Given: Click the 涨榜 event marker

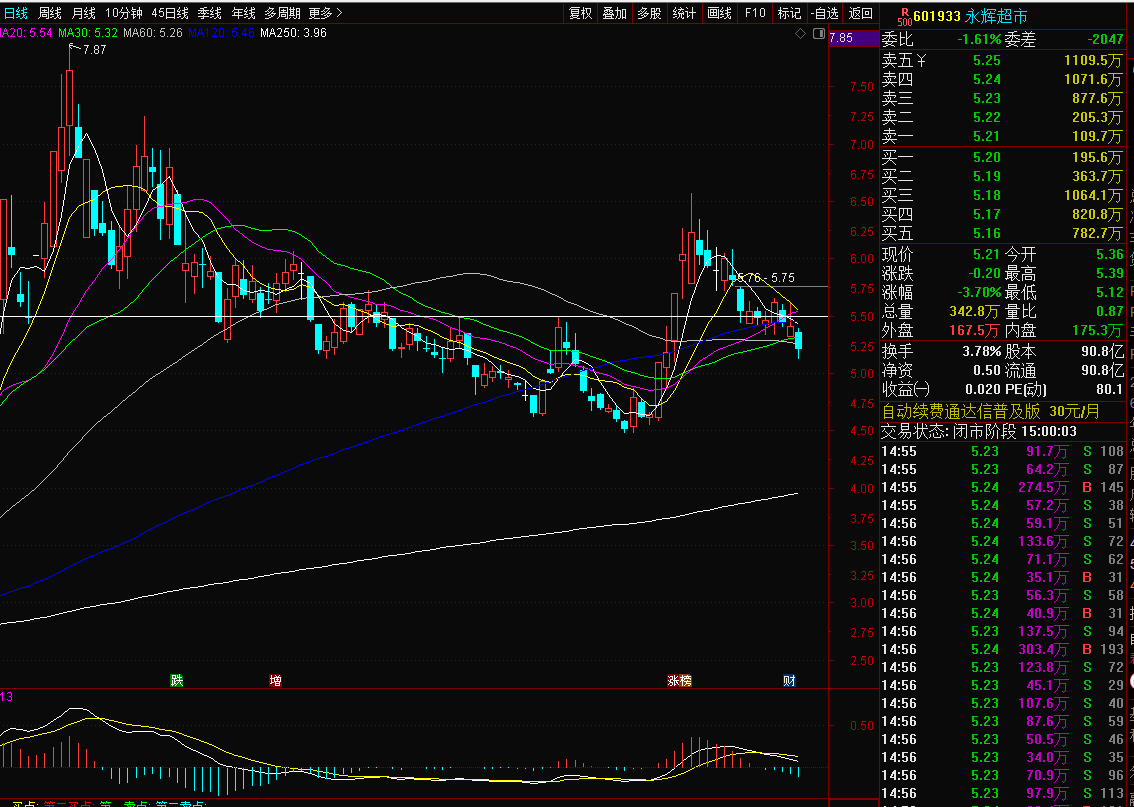Looking at the screenshot, I should coord(680,680).
